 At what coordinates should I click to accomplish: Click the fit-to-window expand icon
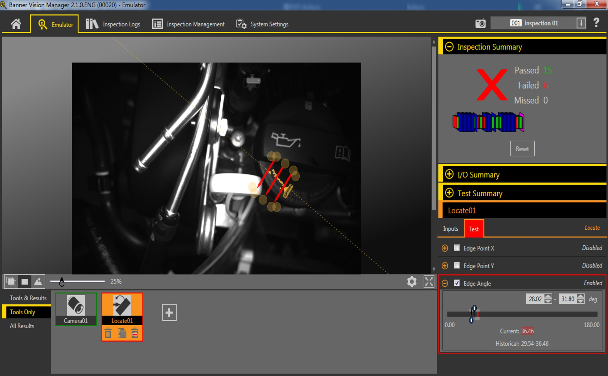coord(429,281)
